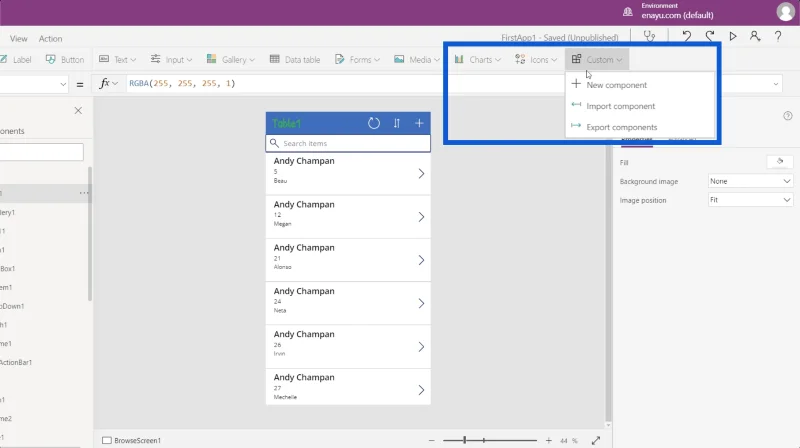Insert a Data table

[295, 60]
